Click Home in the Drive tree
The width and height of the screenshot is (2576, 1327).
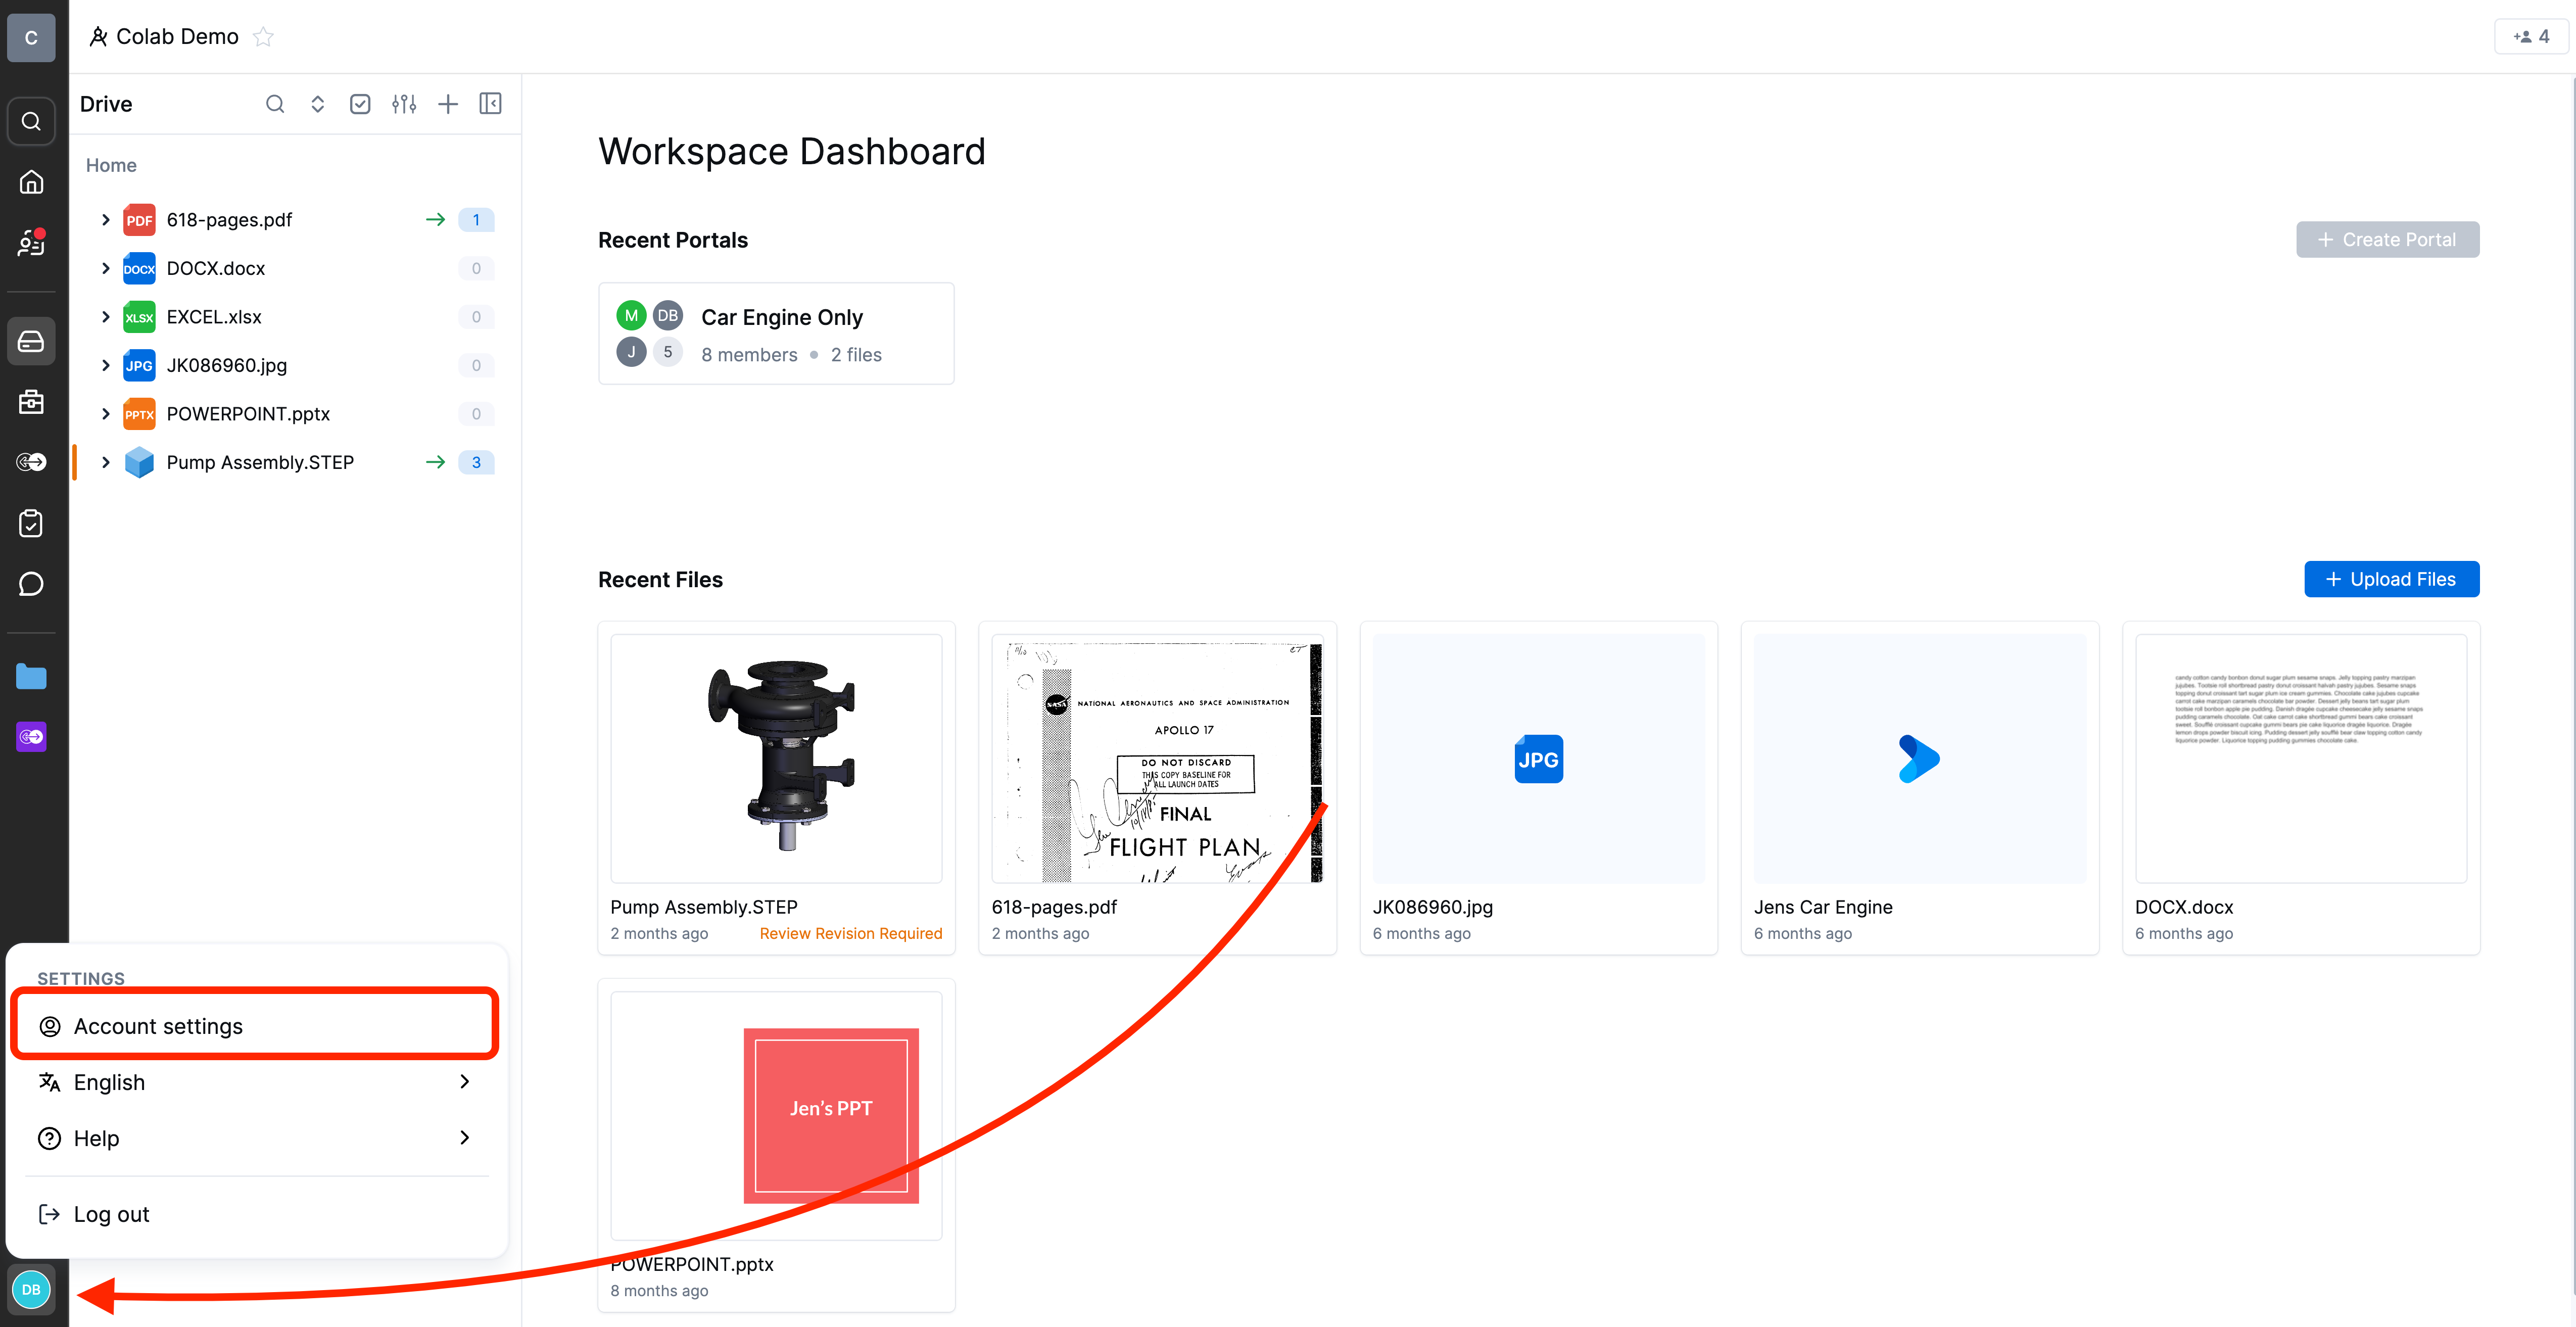[x=111, y=165]
